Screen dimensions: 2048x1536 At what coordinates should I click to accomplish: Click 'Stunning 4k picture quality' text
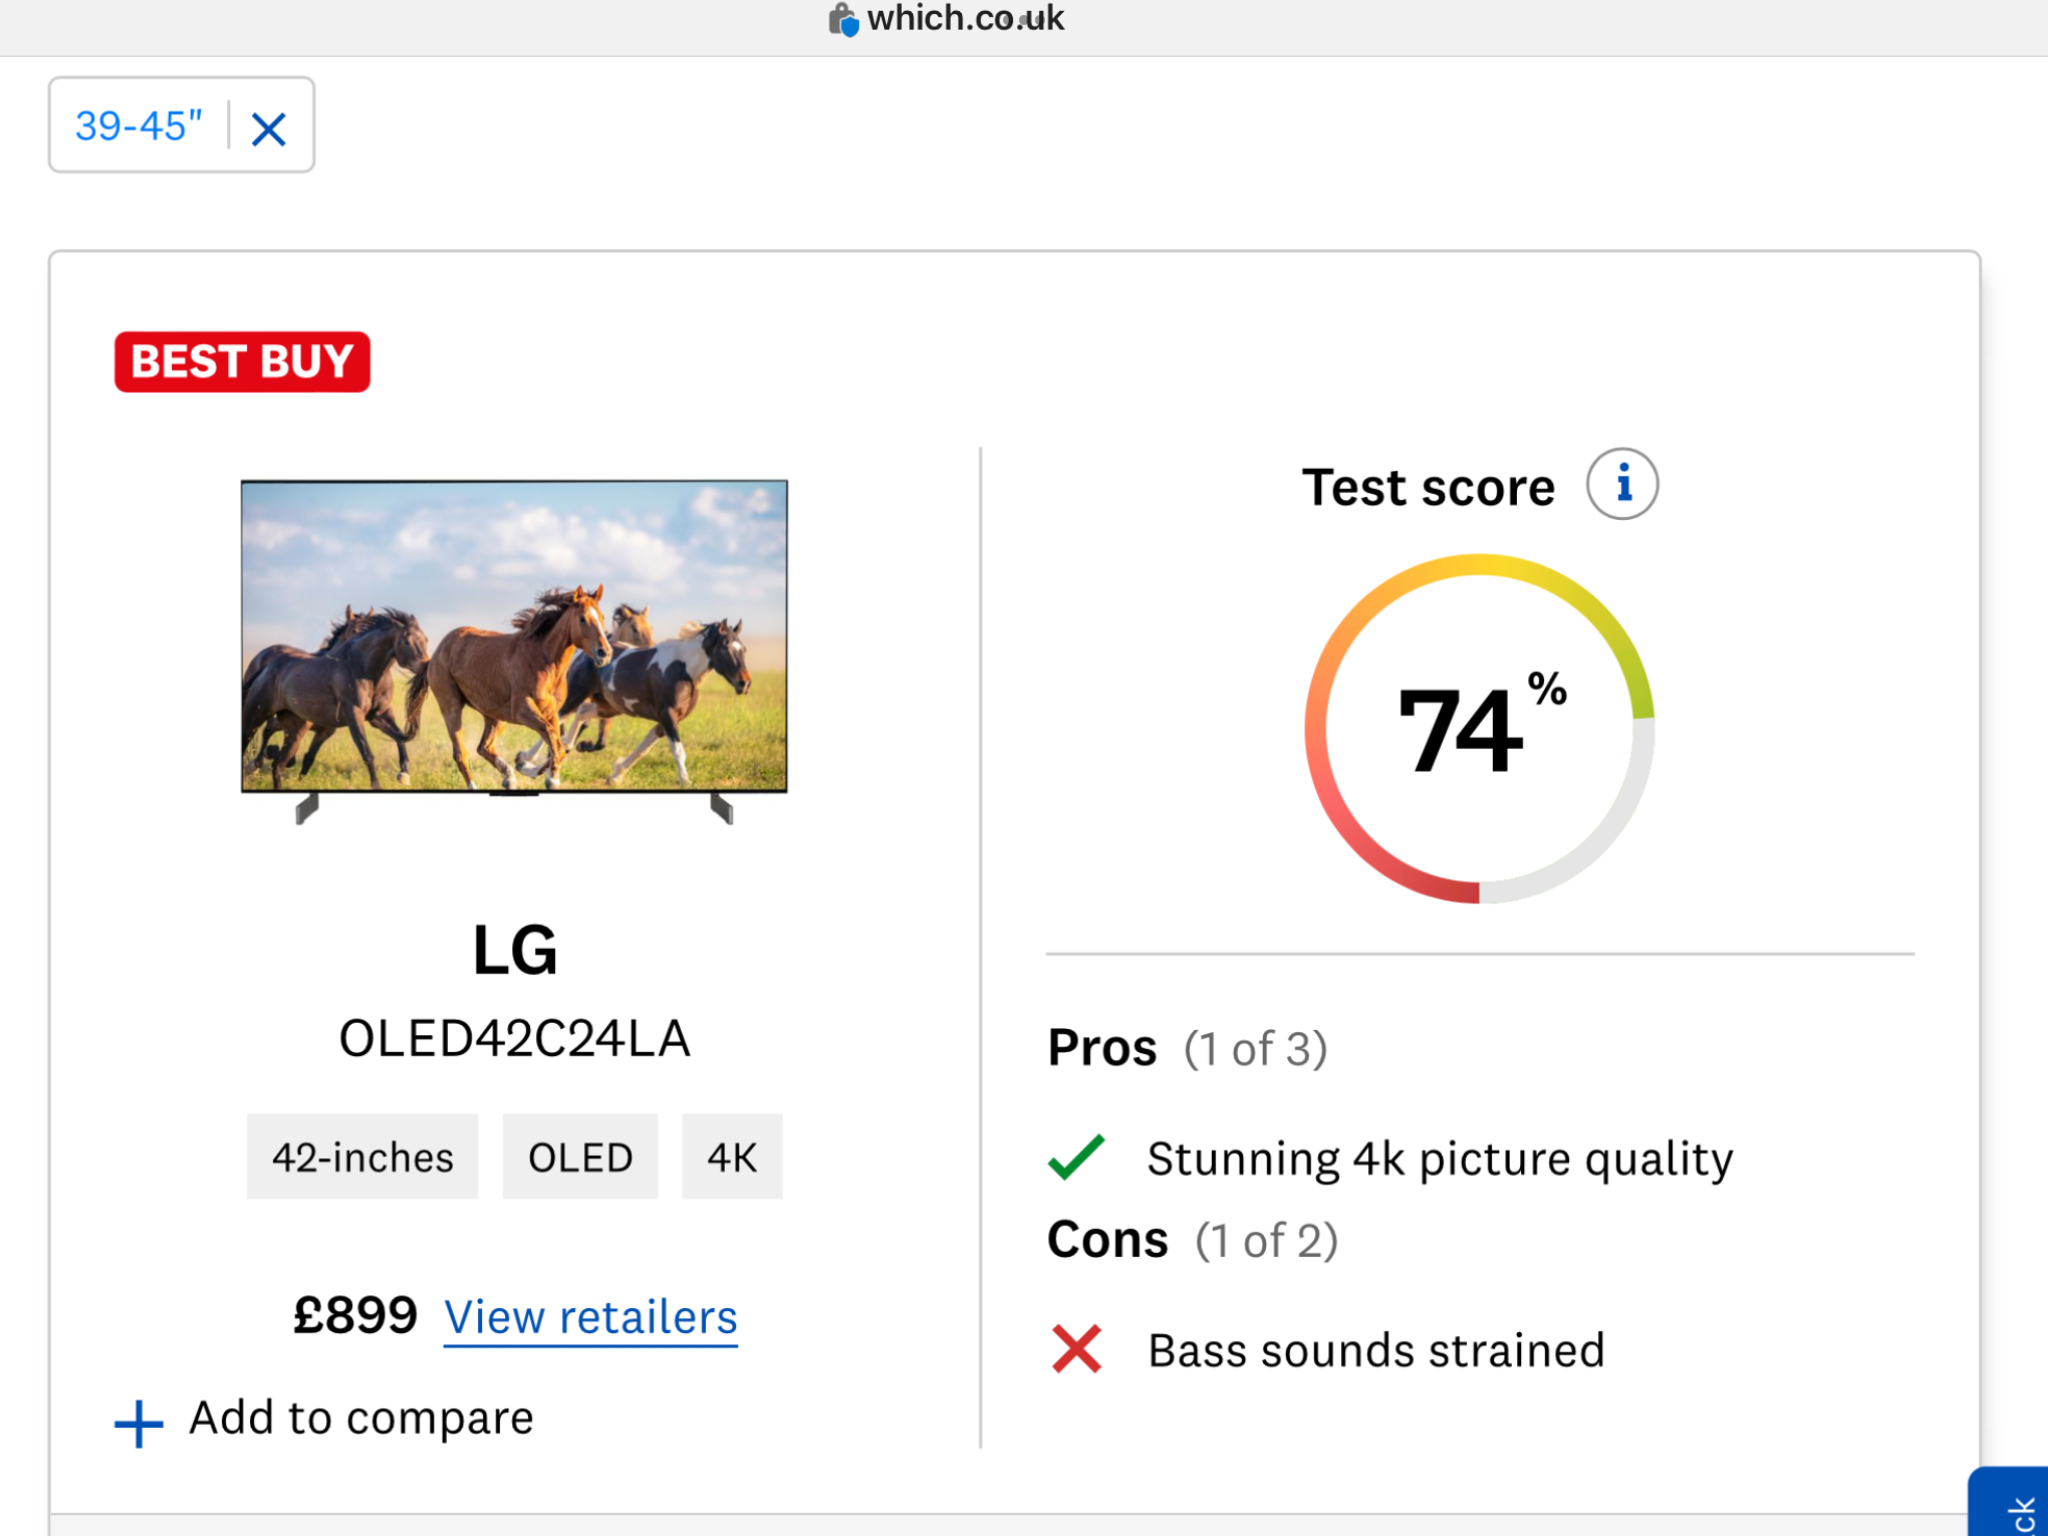pyautogui.click(x=1440, y=1158)
